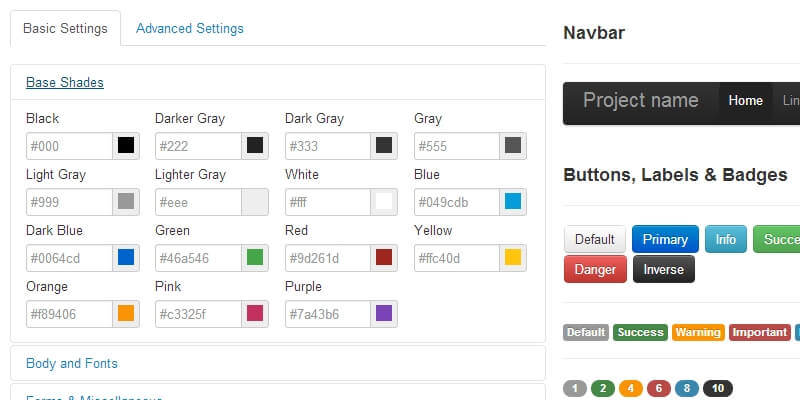Click the Green color swatch
This screenshot has width=800, height=400.
pos(255,258)
